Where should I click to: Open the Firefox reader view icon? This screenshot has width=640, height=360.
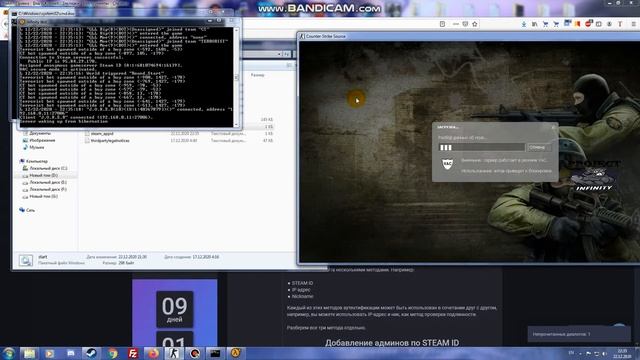442,24
